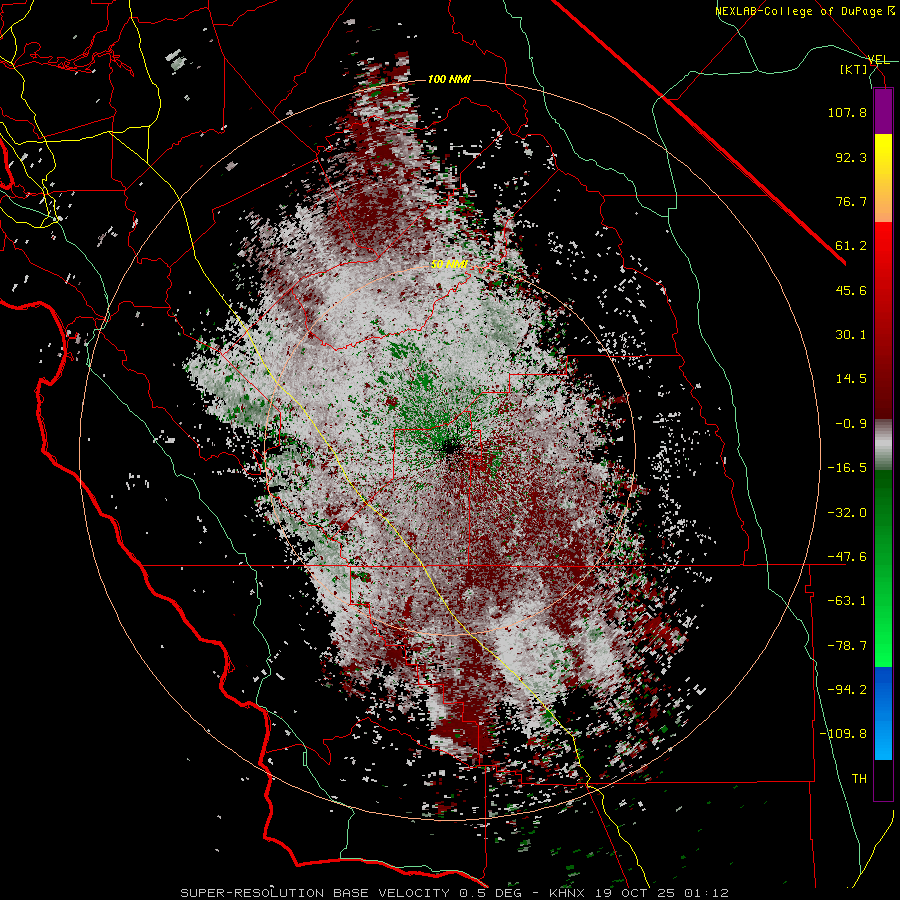This screenshot has width=900, height=900.
Task: Click the -94.2 velocity scale value
Action: point(847,690)
